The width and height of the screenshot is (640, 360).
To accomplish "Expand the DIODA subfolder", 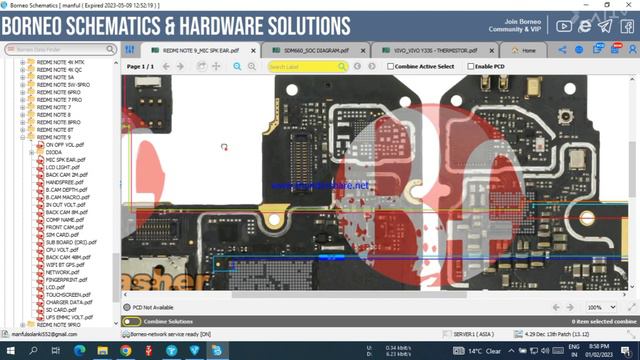I will click(31, 152).
